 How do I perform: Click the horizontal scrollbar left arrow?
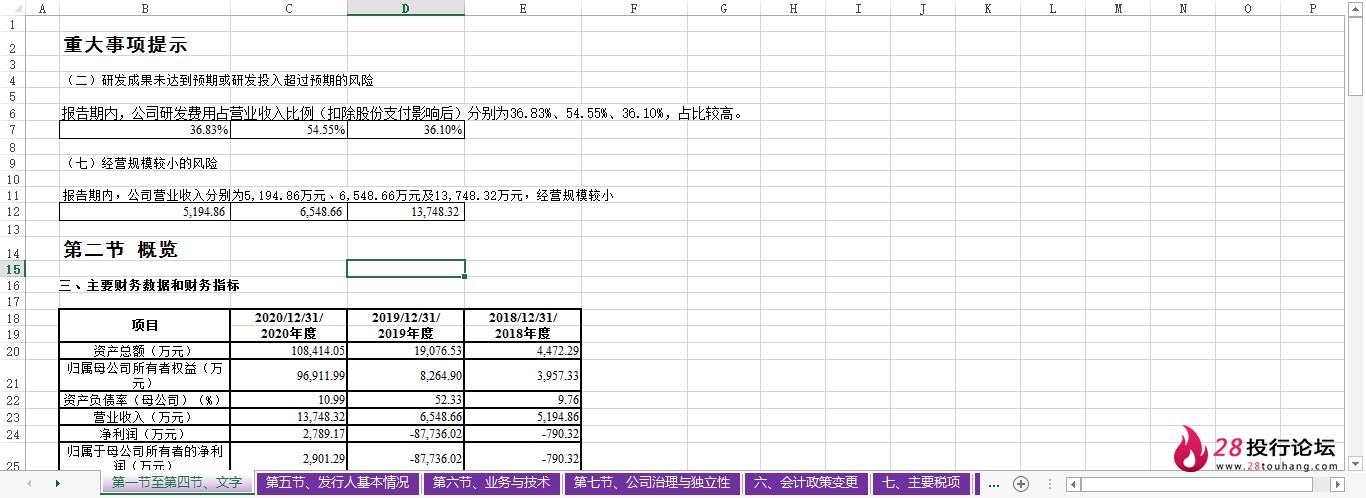[x=1074, y=484]
